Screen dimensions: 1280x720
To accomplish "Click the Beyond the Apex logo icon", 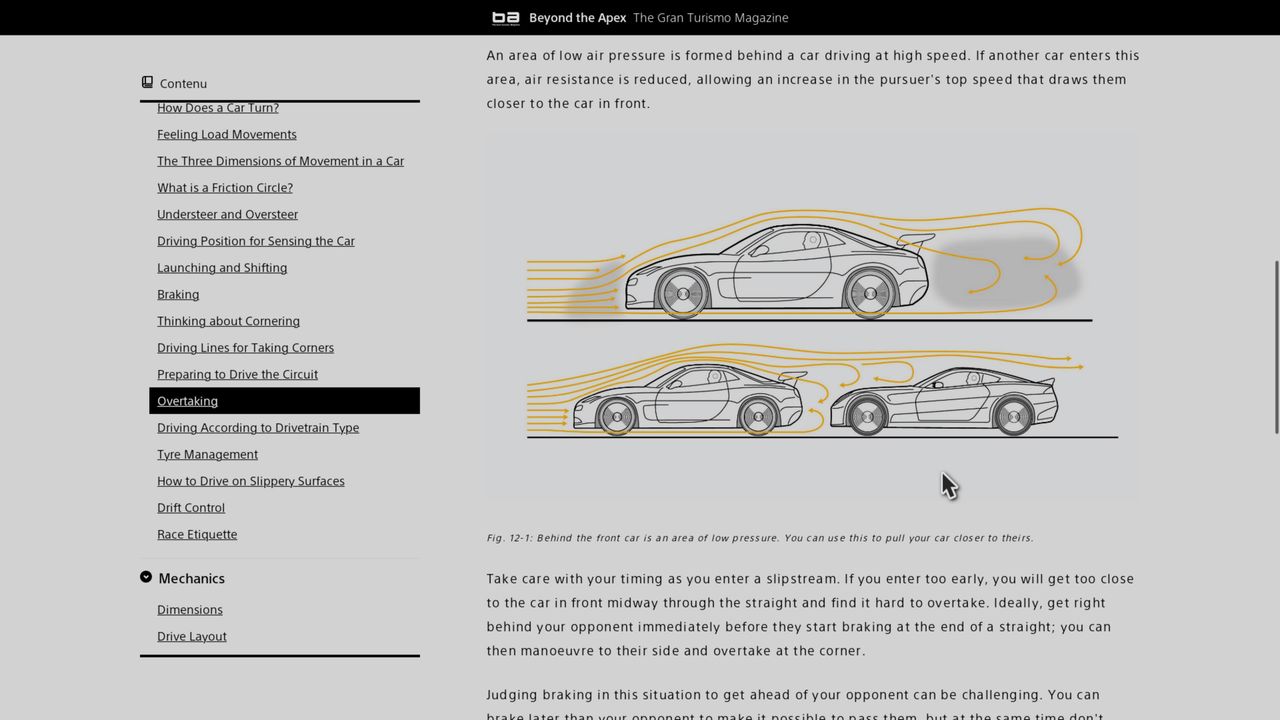I will 506,17.
